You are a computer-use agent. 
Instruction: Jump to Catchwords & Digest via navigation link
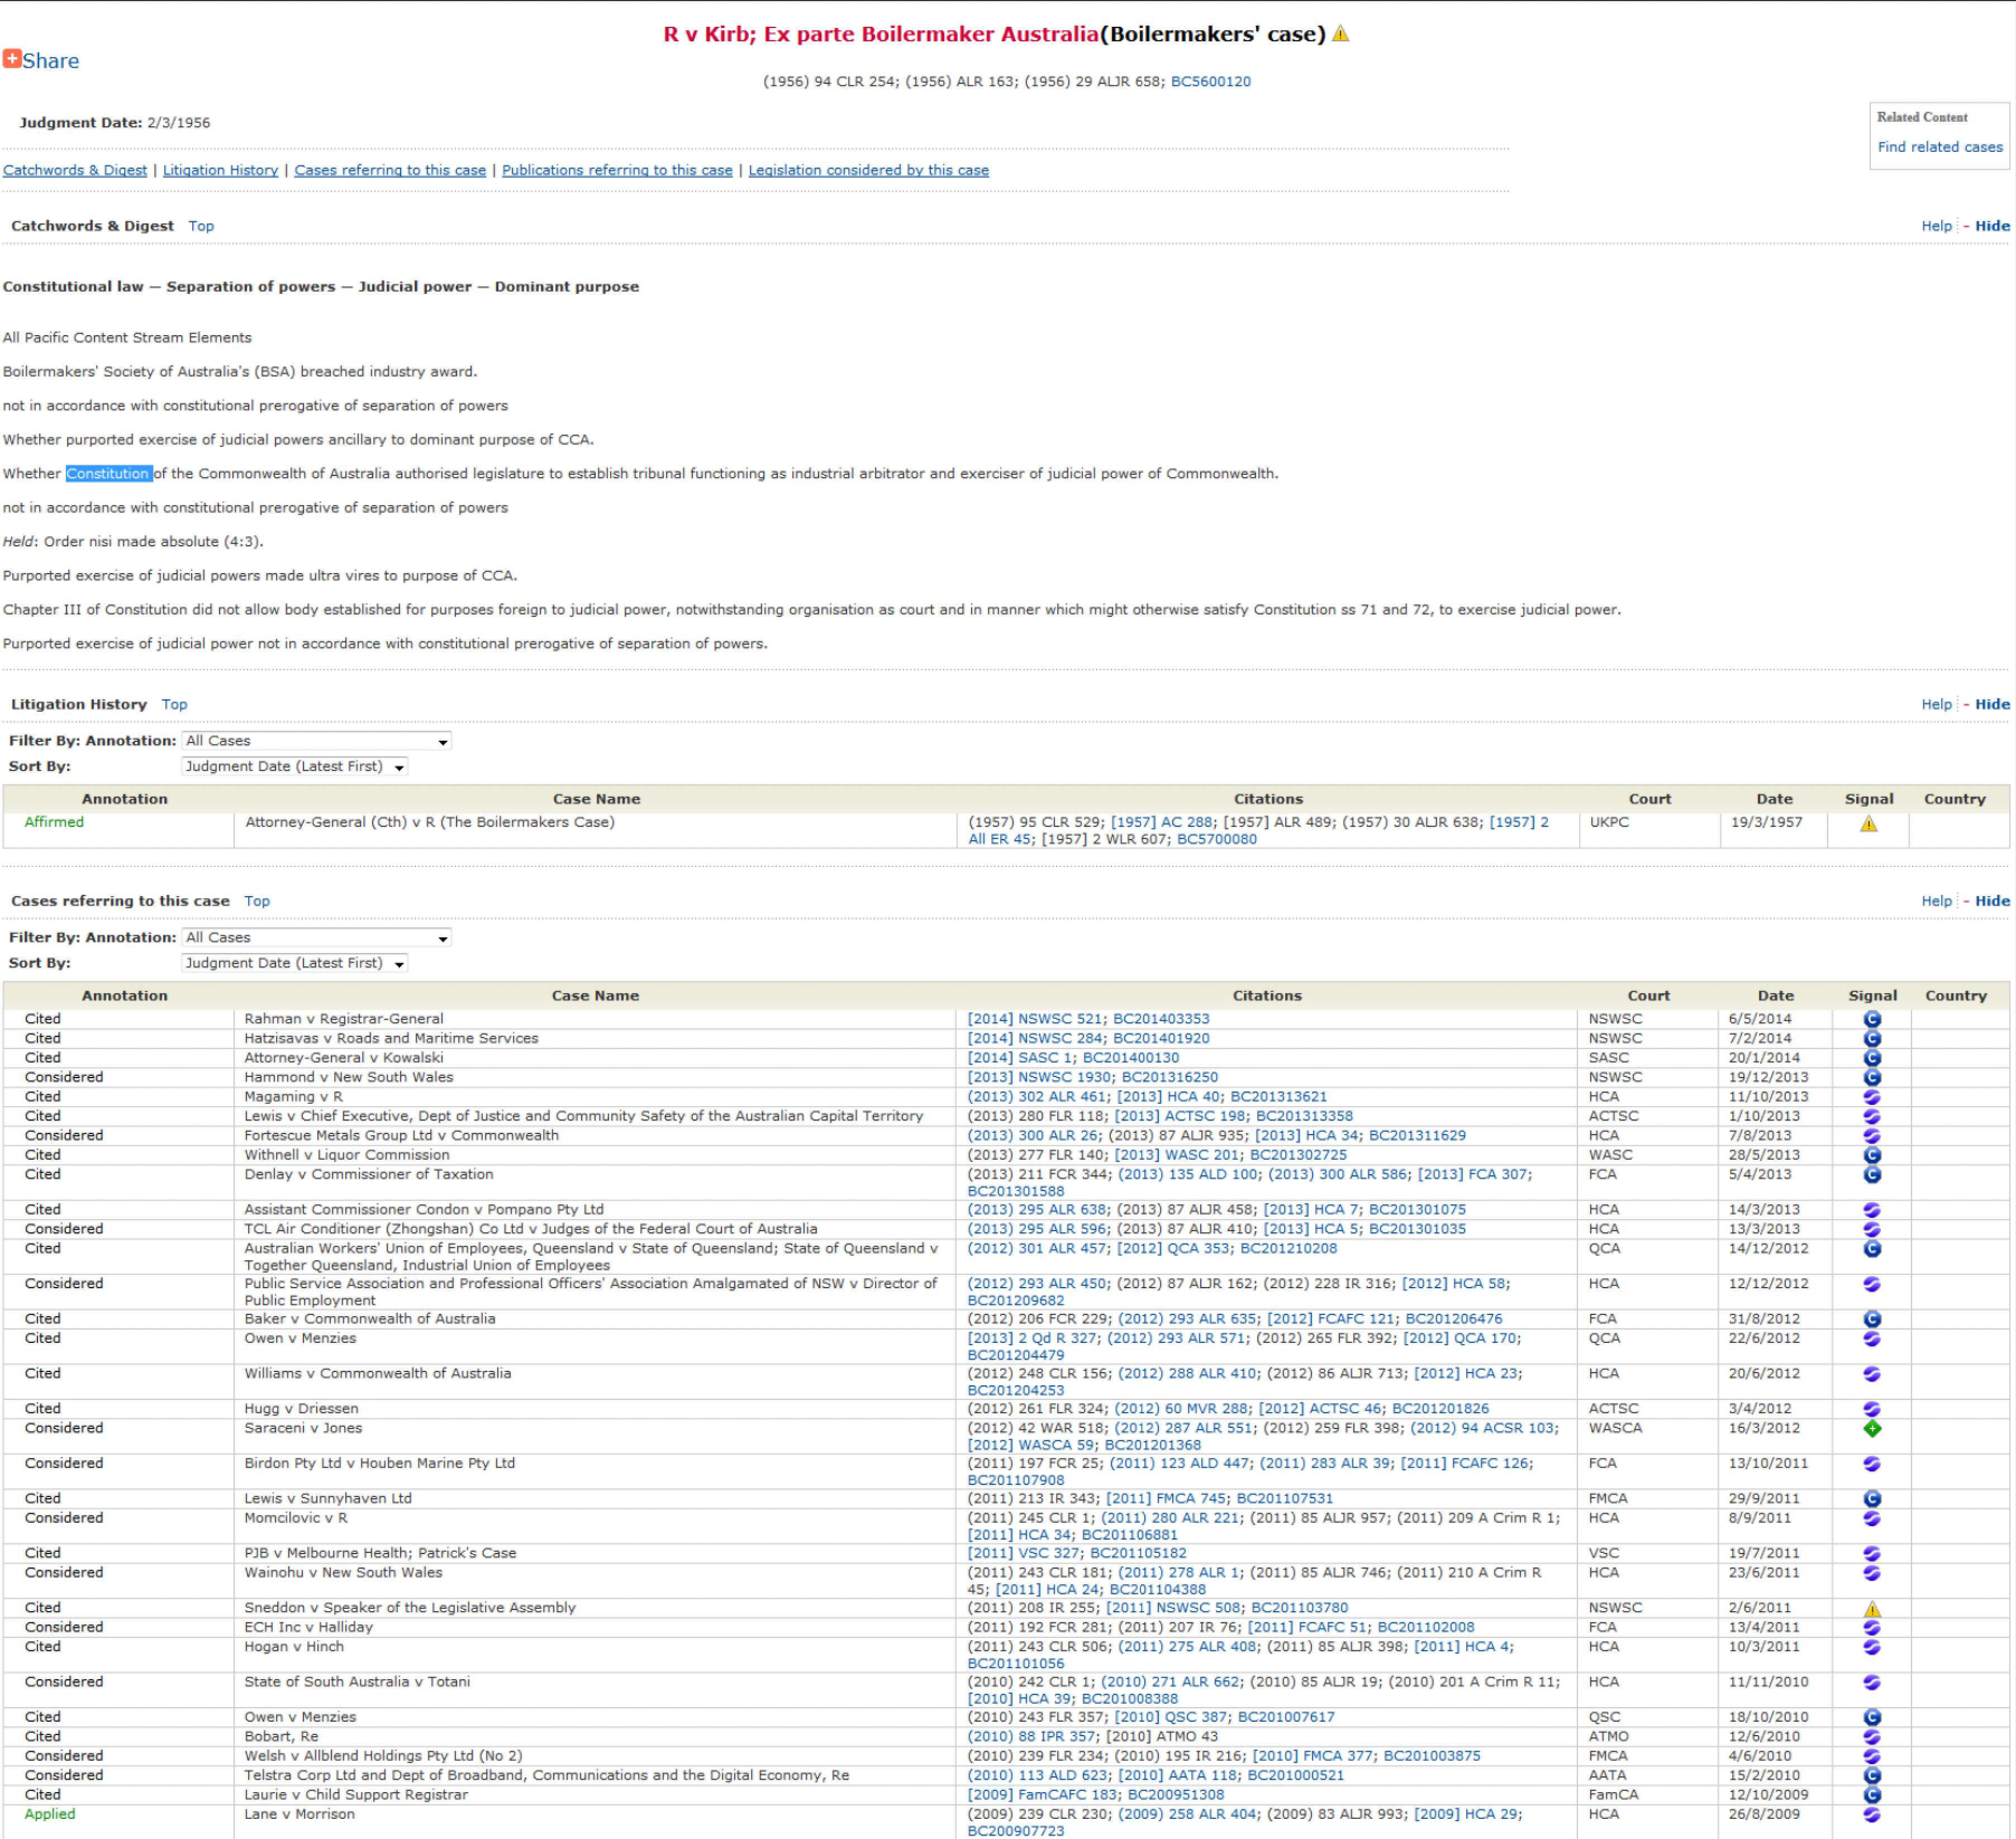(75, 170)
